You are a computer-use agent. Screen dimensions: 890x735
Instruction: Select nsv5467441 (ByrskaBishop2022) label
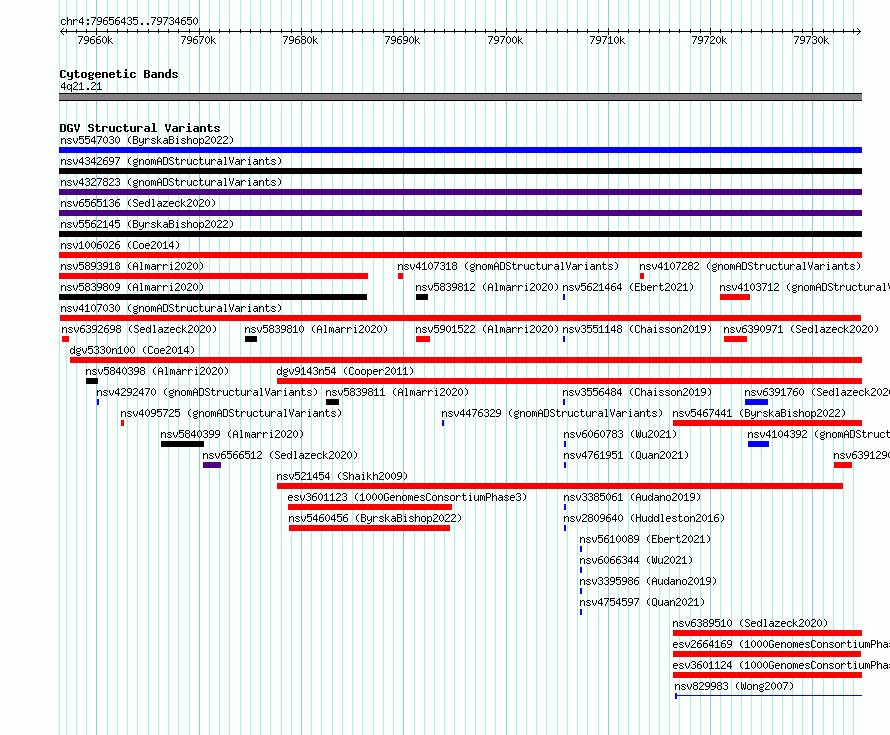pos(759,413)
